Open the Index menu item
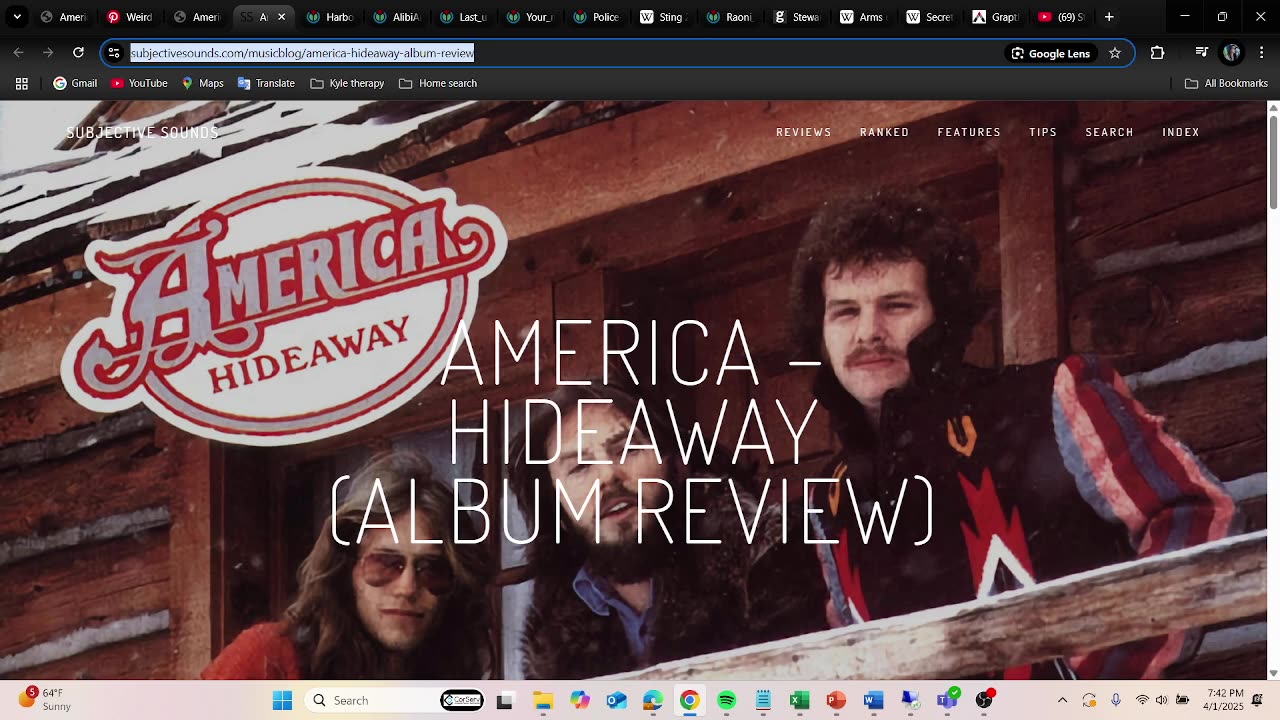The height and width of the screenshot is (720, 1280). click(1181, 132)
